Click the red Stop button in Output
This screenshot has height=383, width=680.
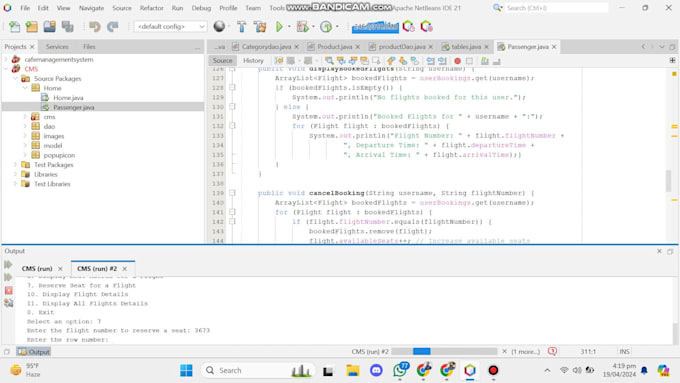[9, 290]
